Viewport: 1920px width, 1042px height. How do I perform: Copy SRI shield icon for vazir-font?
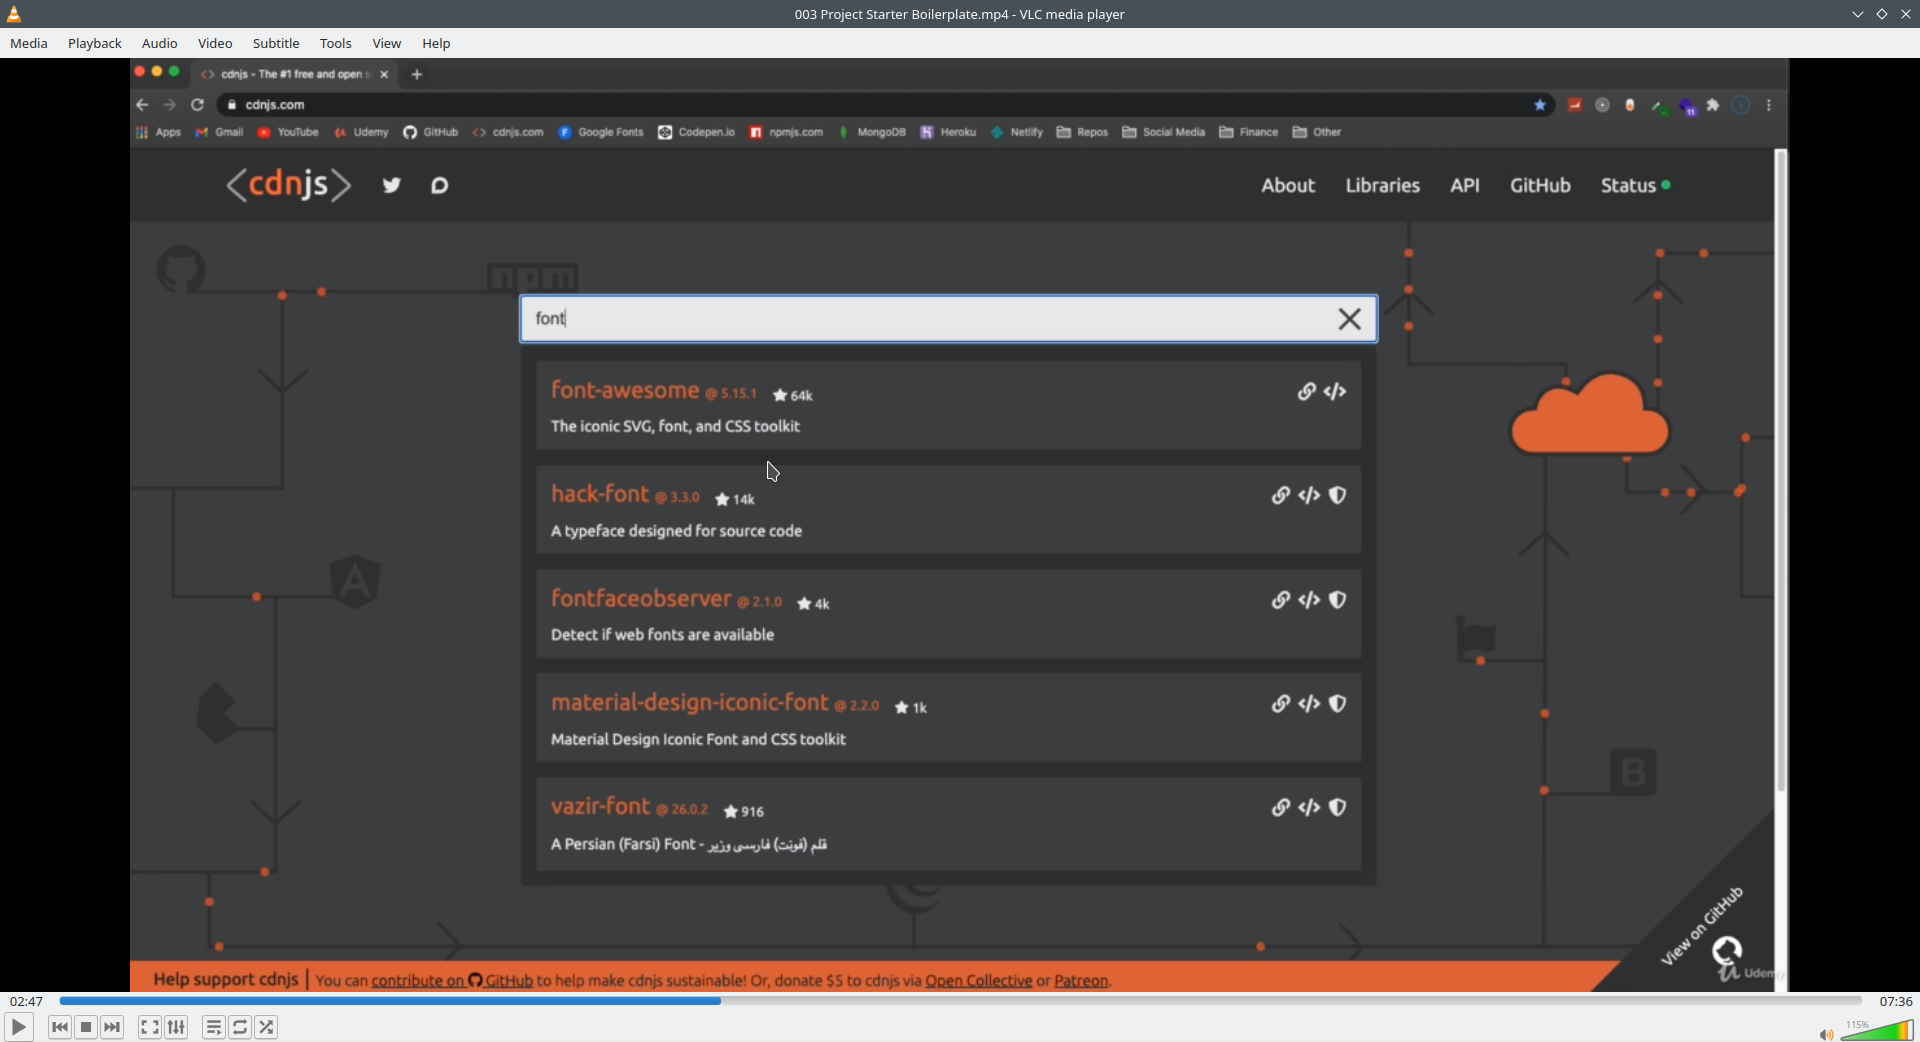(x=1337, y=808)
